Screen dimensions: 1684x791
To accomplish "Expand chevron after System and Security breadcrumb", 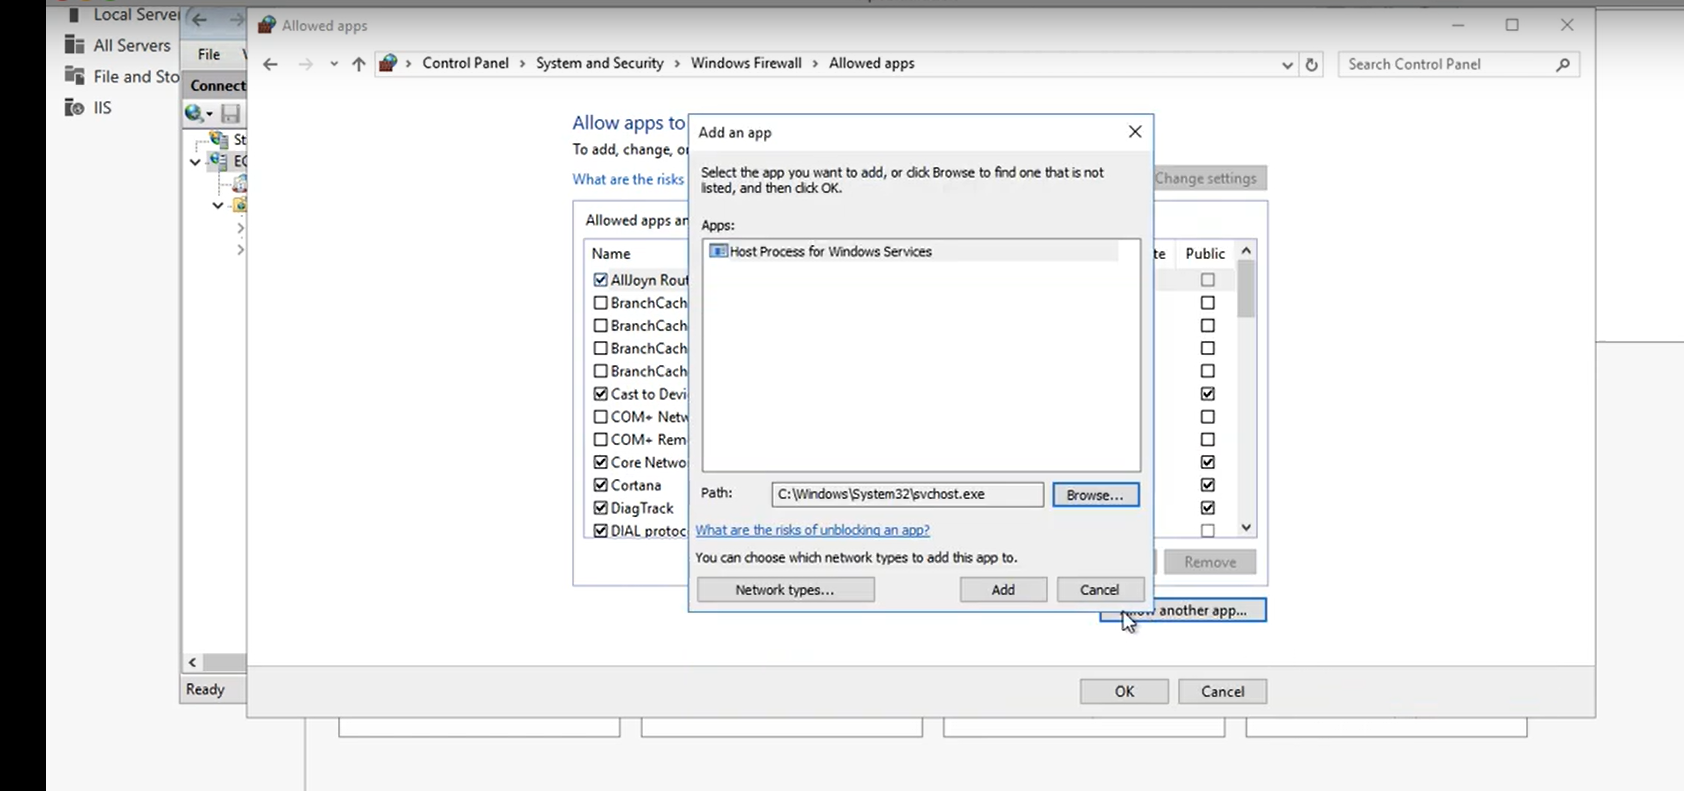I will [x=676, y=63].
